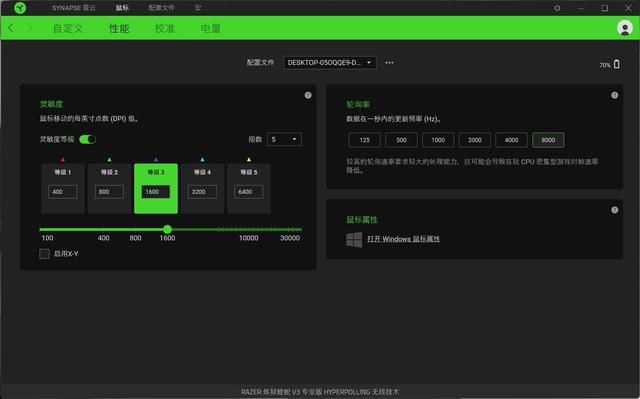Open the user account avatar
Image resolution: width=640 pixels, height=399 pixels.
click(x=624, y=28)
